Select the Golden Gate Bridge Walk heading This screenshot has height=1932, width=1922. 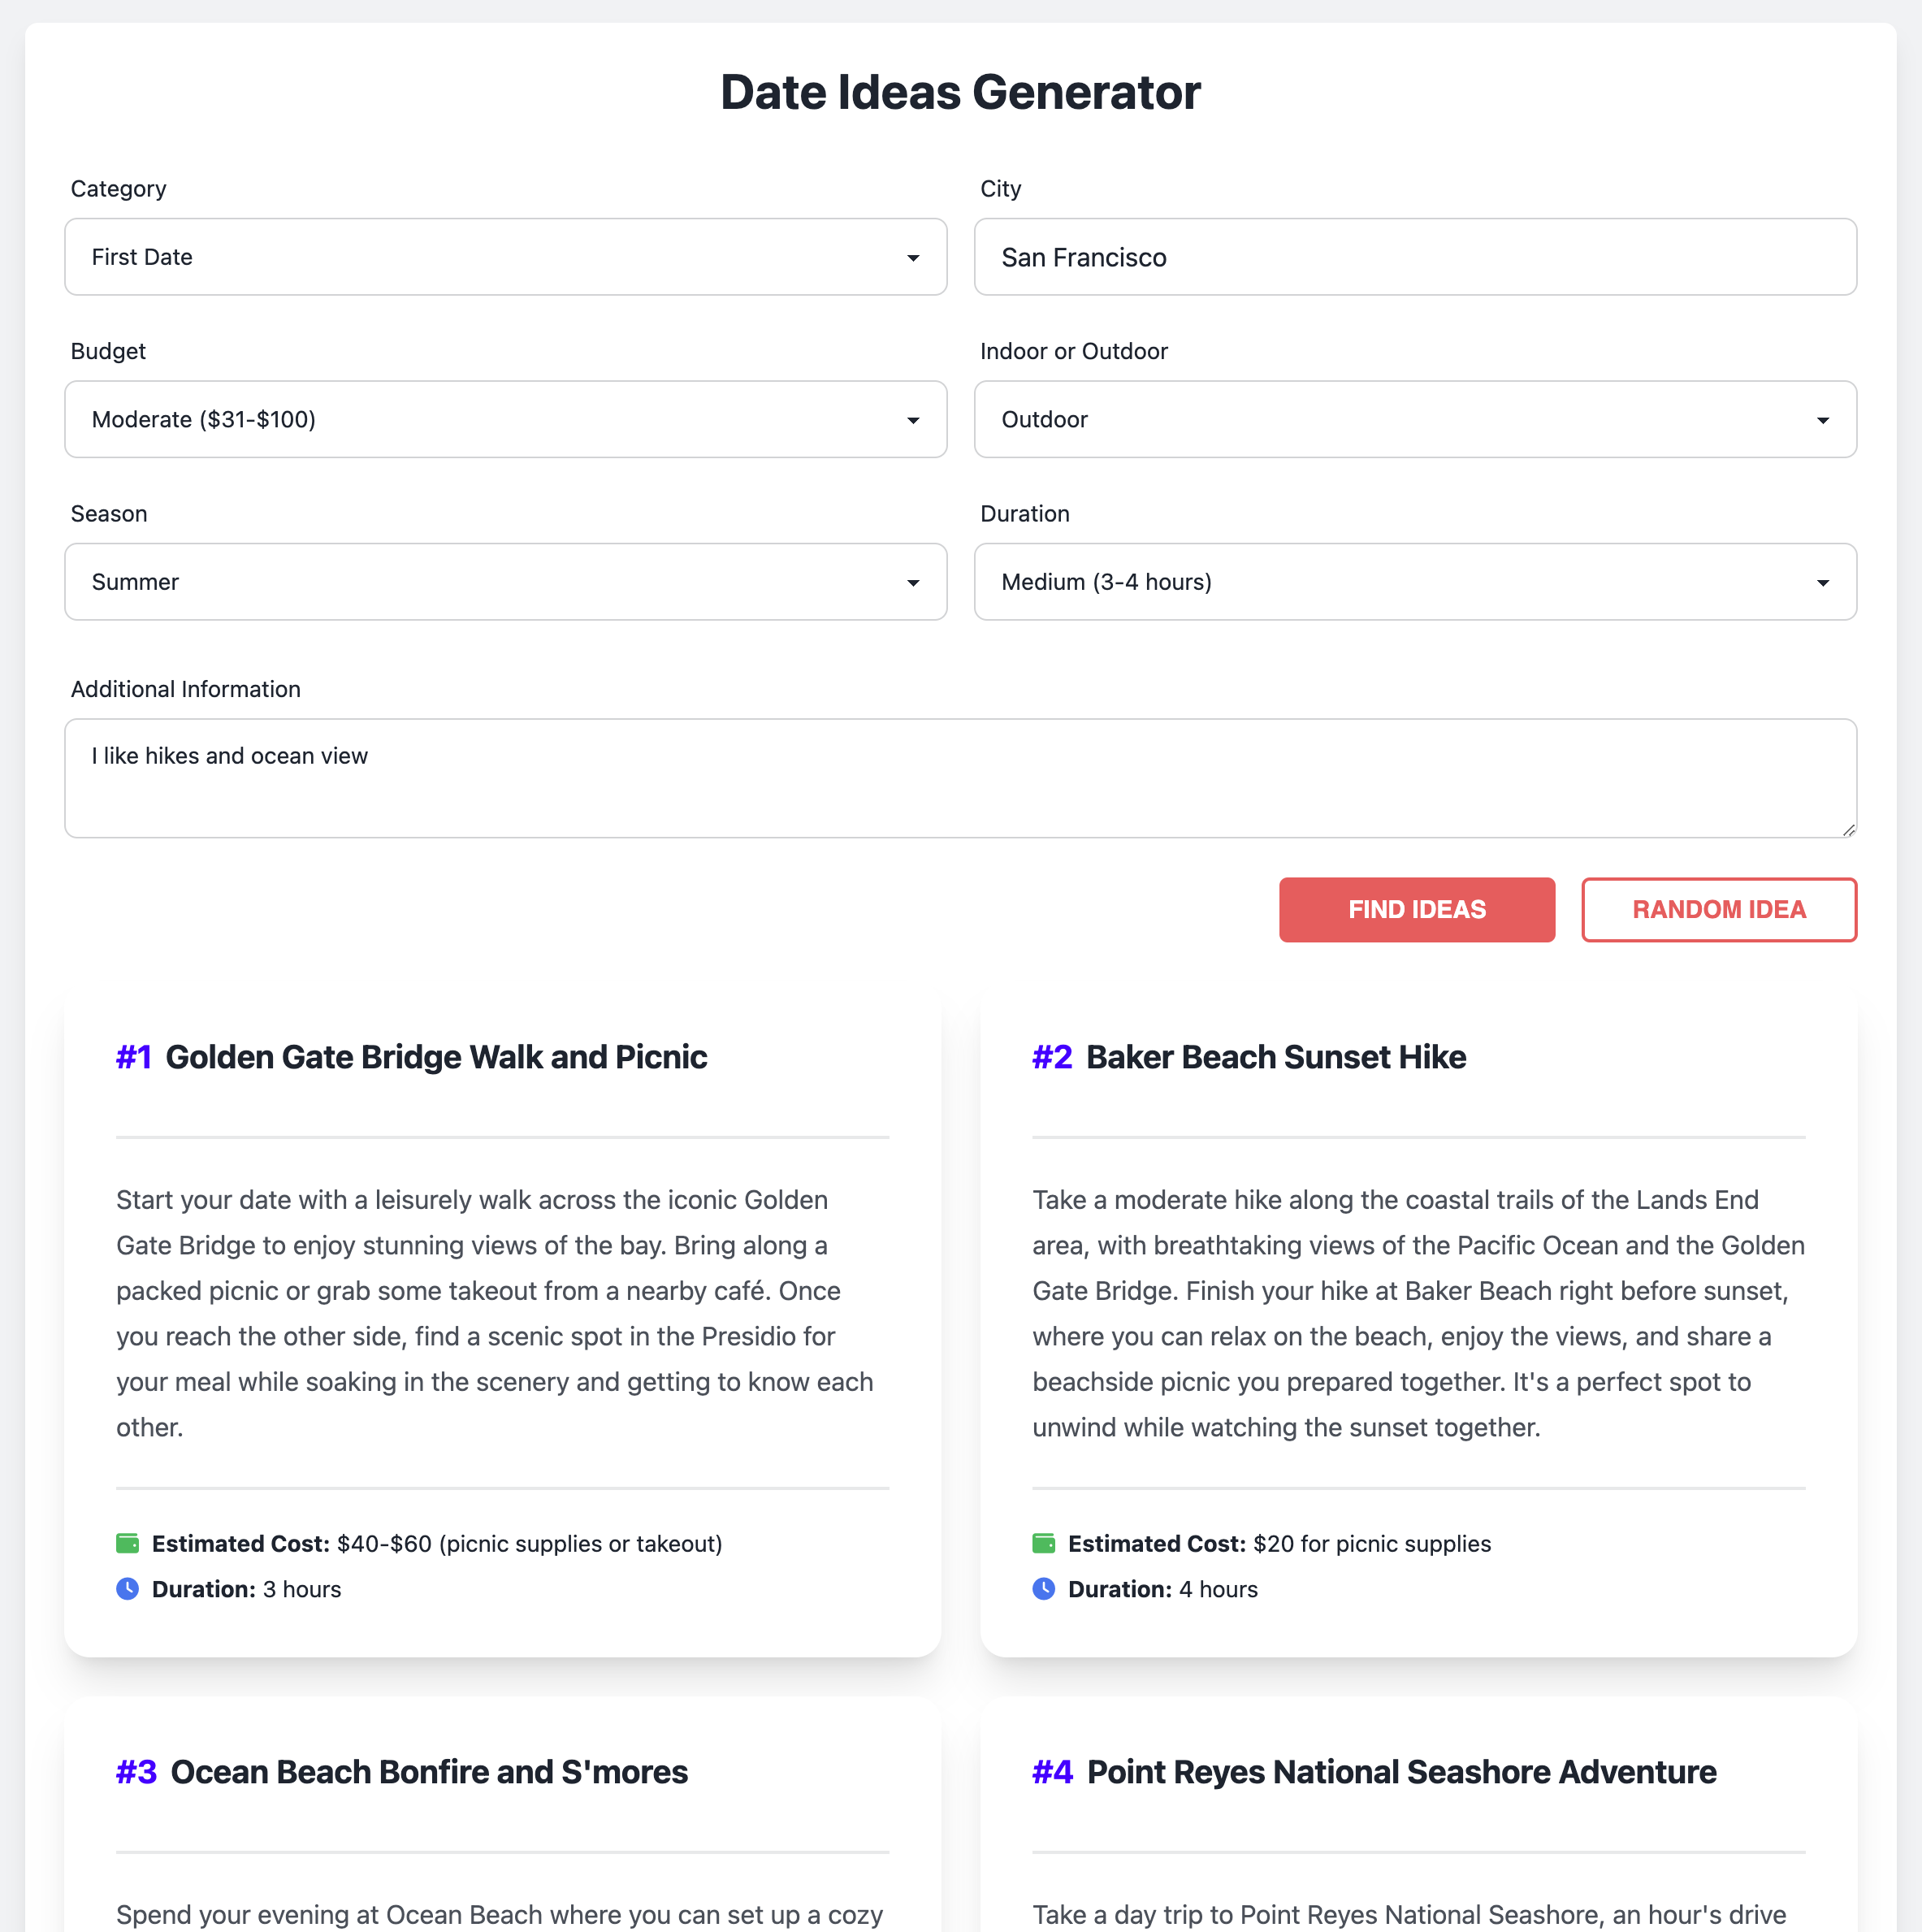437,1057
